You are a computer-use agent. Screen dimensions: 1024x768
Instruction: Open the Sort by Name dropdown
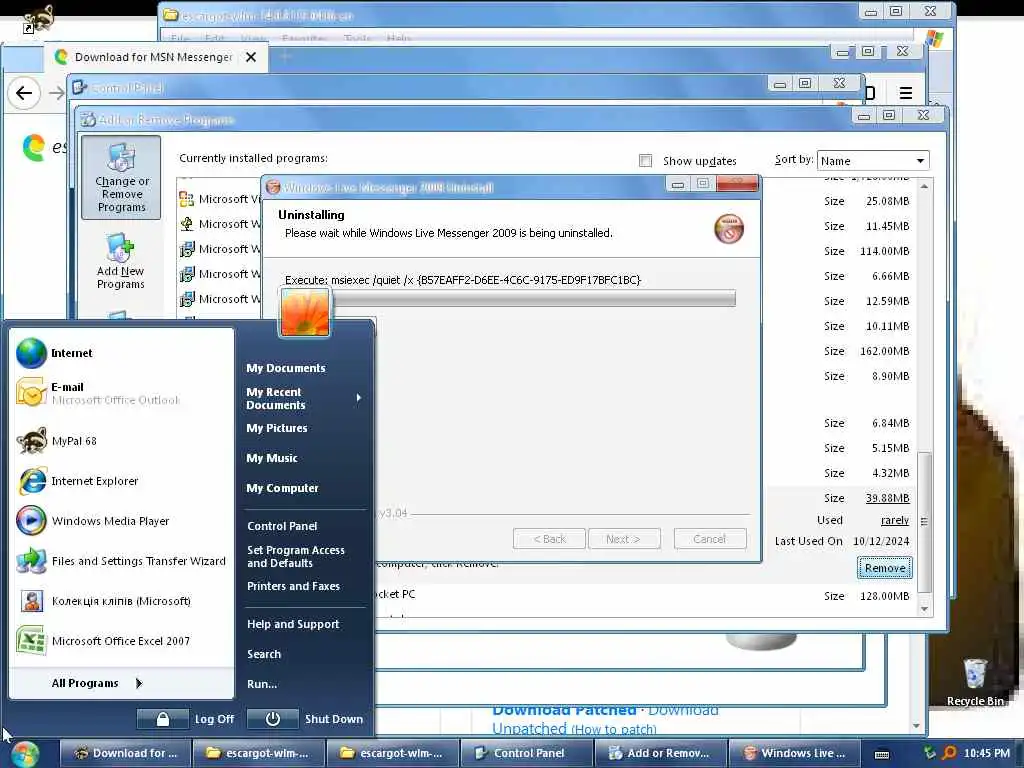click(x=872, y=161)
